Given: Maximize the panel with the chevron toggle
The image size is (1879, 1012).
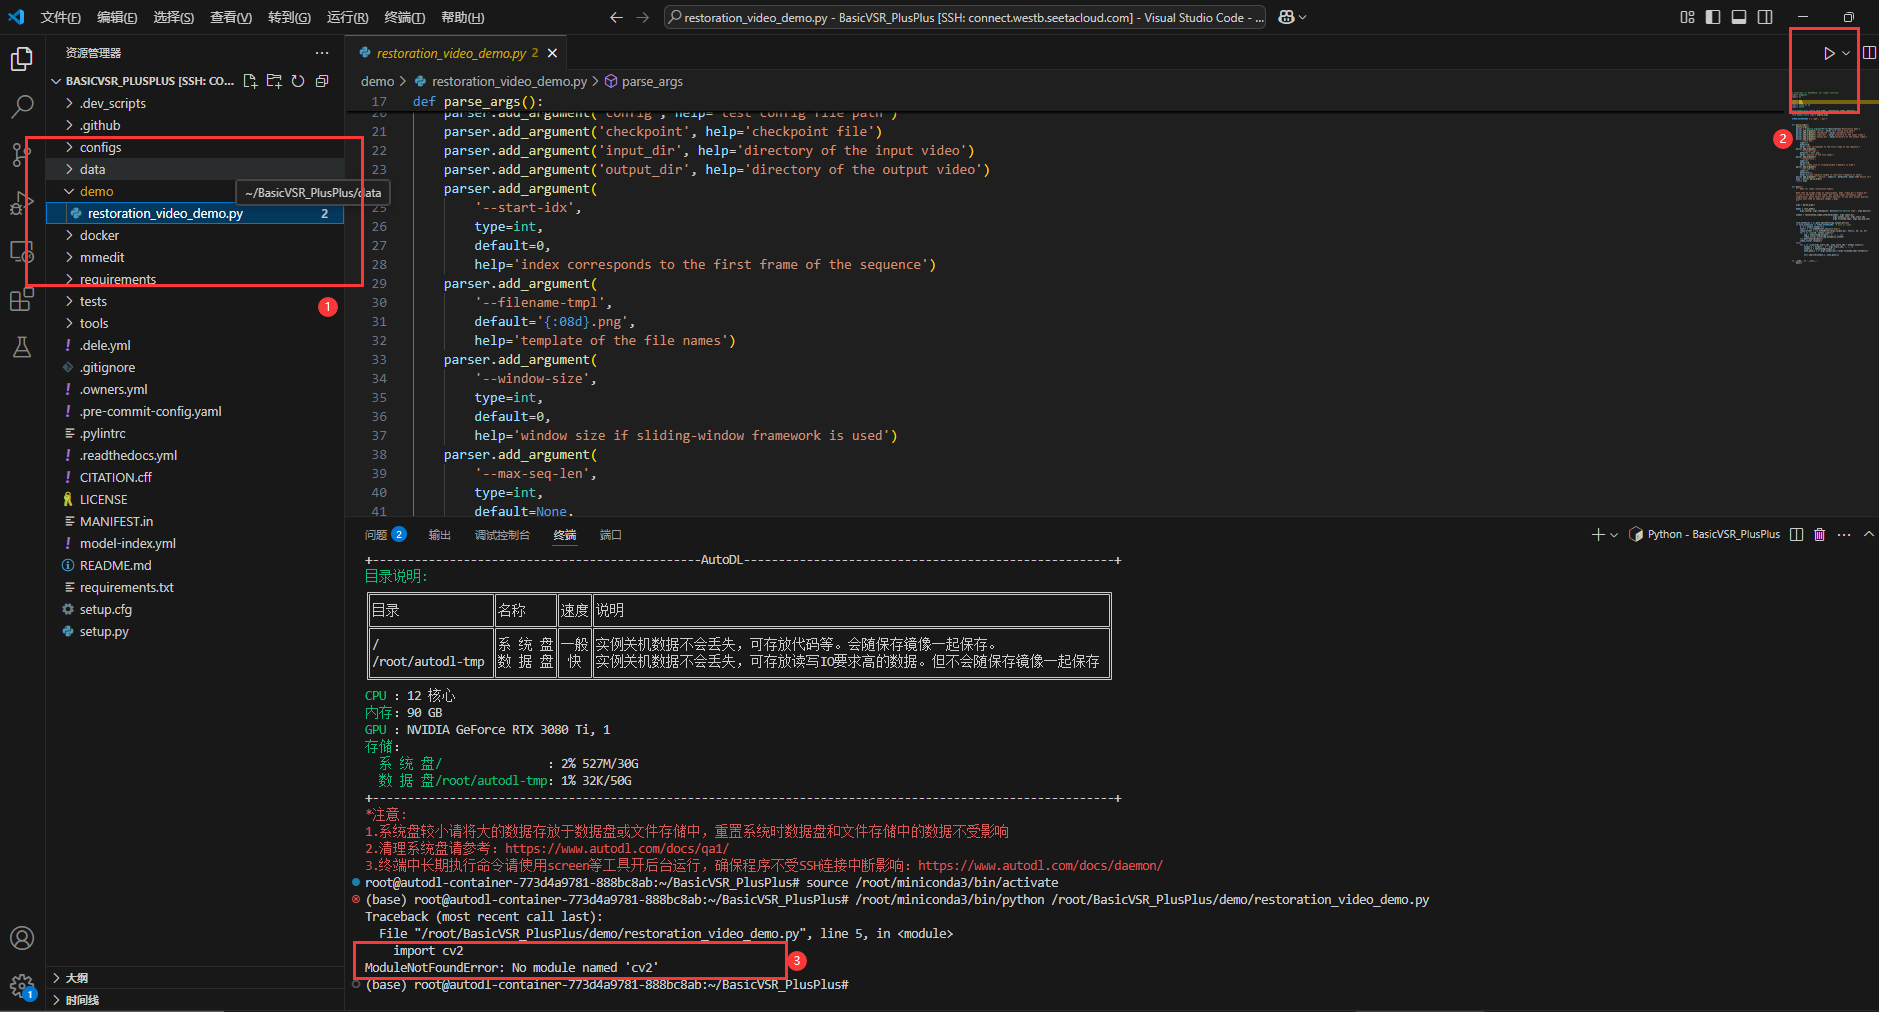Looking at the screenshot, I should click(x=1868, y=534).
